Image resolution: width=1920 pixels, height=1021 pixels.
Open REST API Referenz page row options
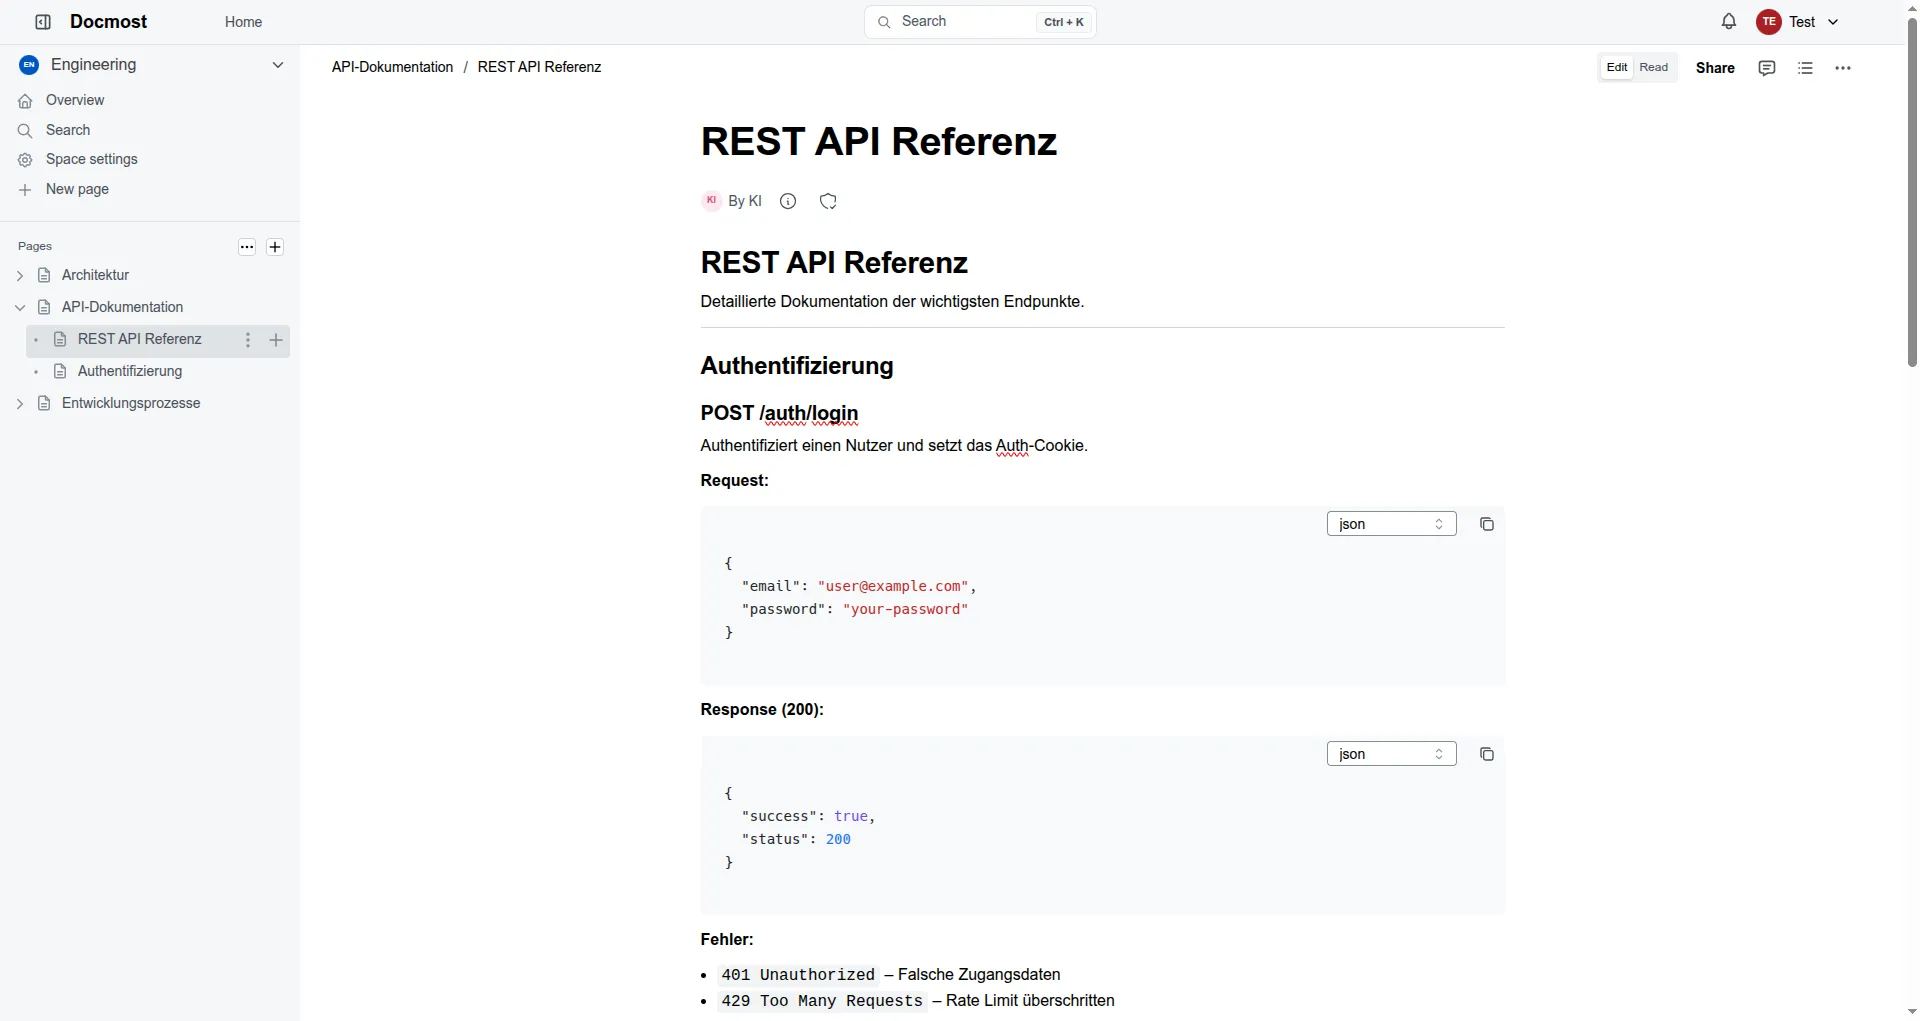pos(248,340)
